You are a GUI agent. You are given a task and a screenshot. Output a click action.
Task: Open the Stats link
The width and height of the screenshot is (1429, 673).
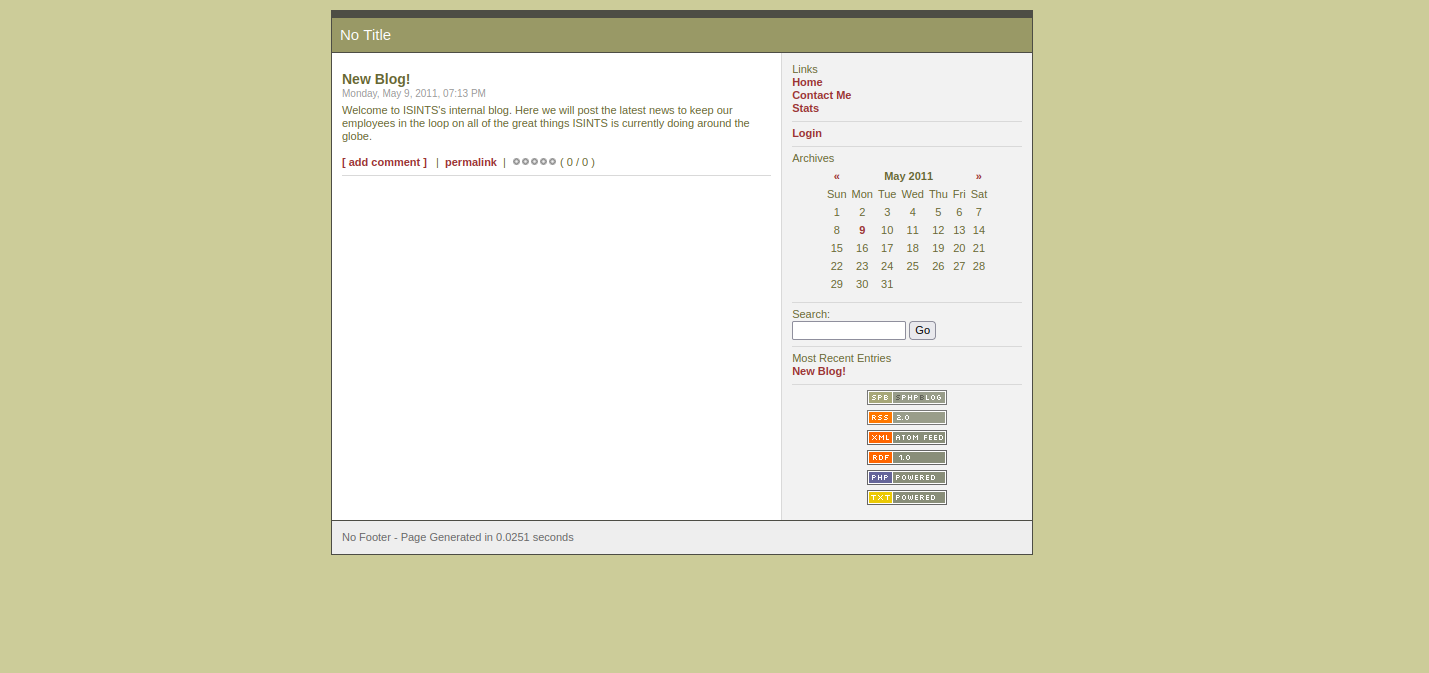[x=805, y=108]
